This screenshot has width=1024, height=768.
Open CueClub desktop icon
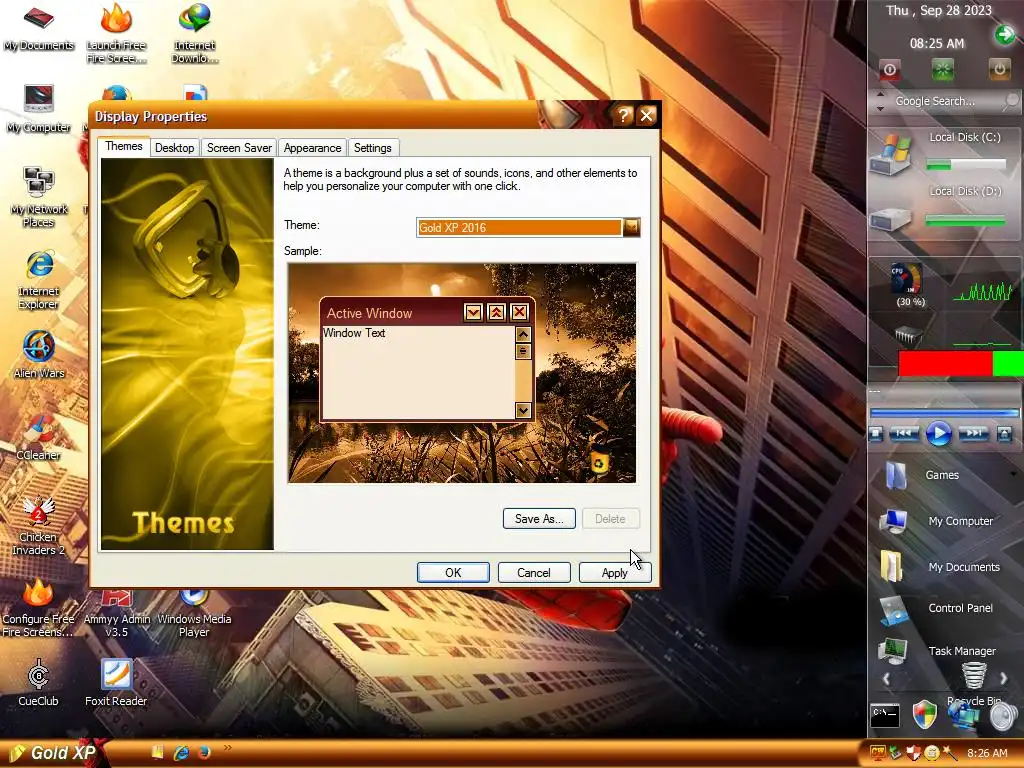click(39, 683)
